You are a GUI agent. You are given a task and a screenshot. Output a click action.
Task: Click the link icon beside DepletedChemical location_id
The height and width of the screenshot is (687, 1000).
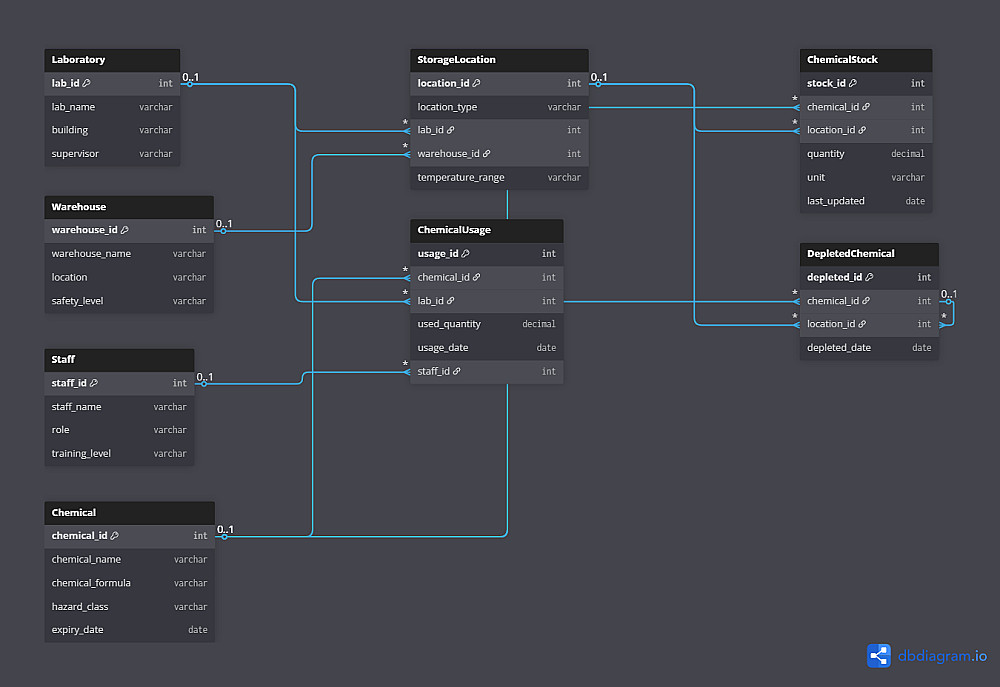pyautogui.click(x=862, y=324)
